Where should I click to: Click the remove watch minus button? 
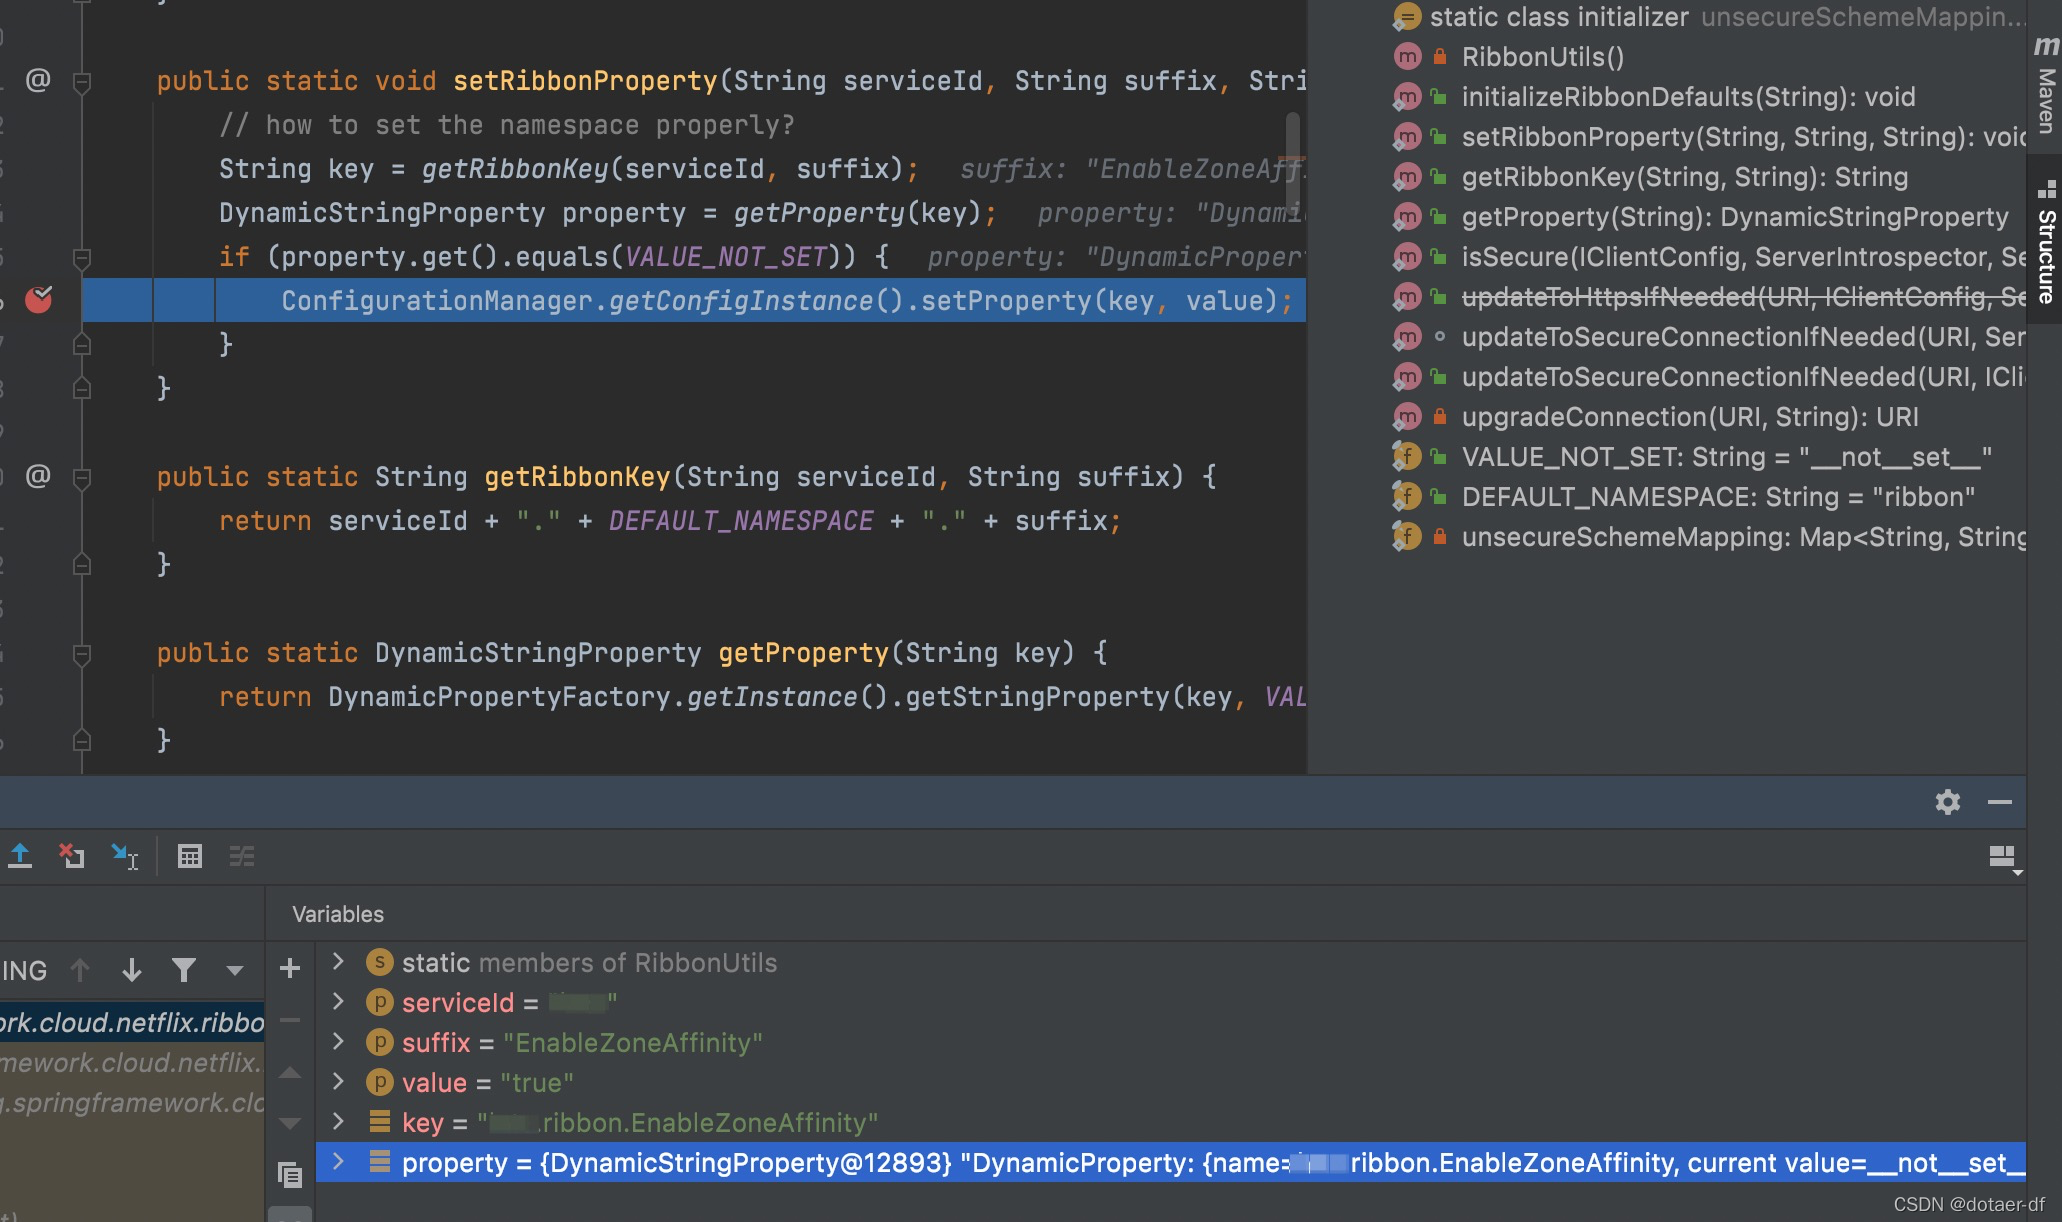pos(290,1020)
